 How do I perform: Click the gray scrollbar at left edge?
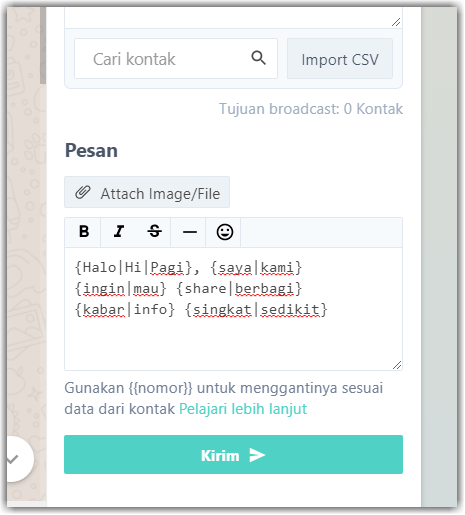click(43, 45)
